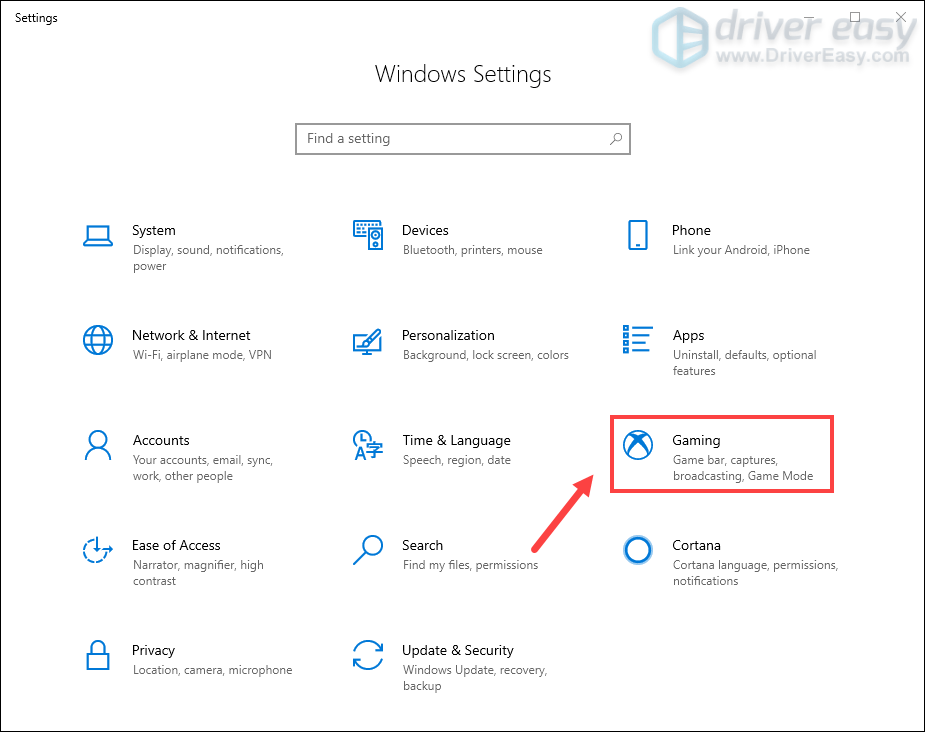This screenshot has height=732, width=925.
Task: Click the Devices keyboard and speaker icon
Action: [x=367, y=235]
